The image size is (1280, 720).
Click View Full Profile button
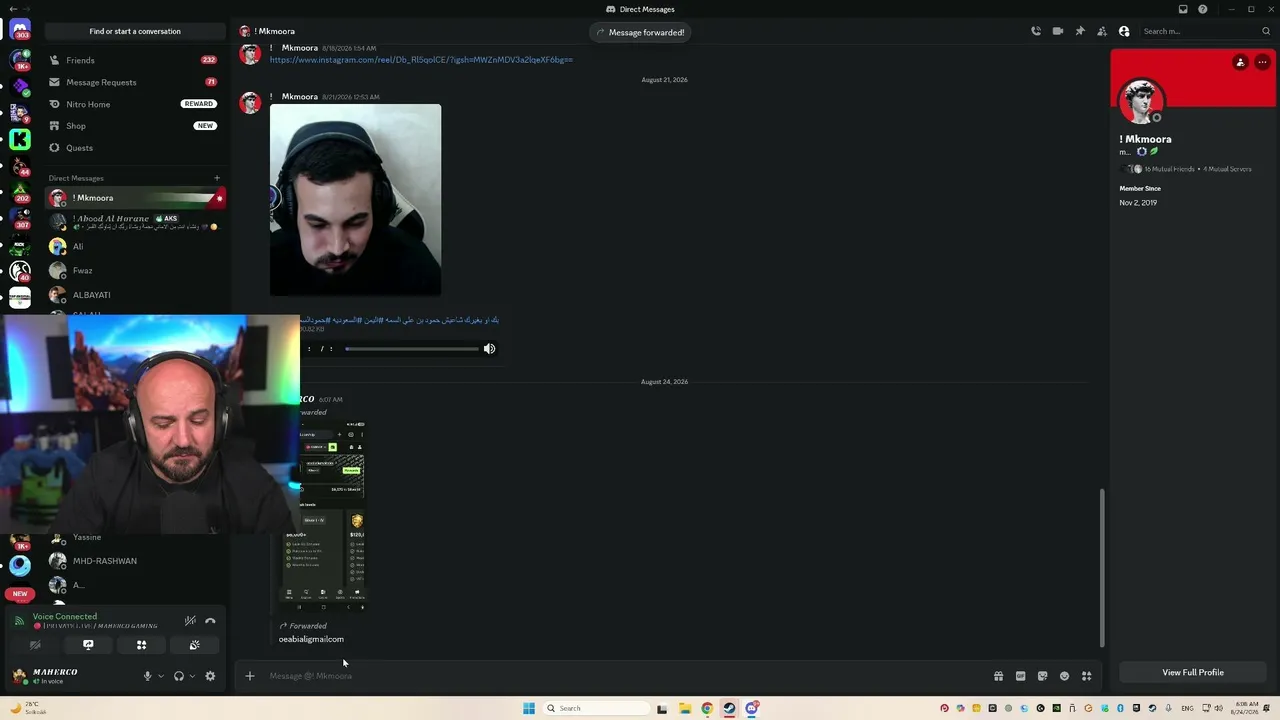pyautogui.click(x=1193, y=673)
